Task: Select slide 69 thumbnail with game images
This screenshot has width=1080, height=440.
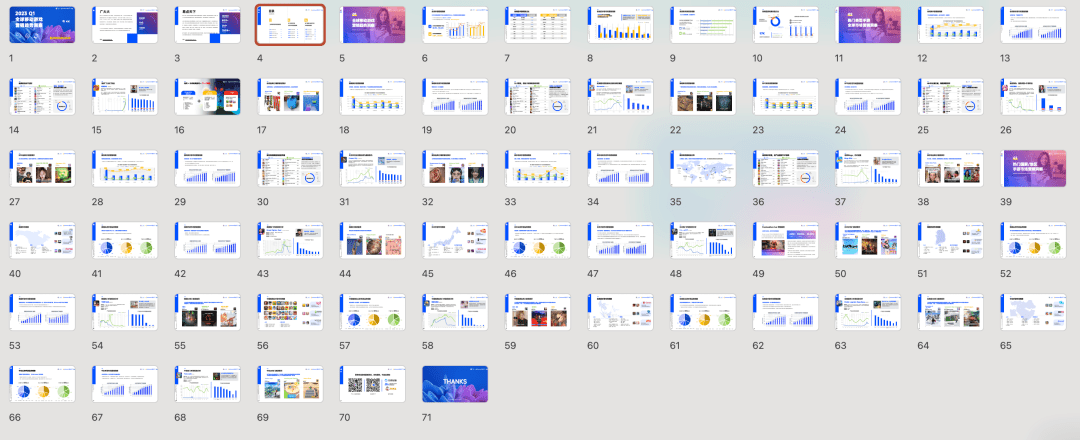Action: coord(290,384)
